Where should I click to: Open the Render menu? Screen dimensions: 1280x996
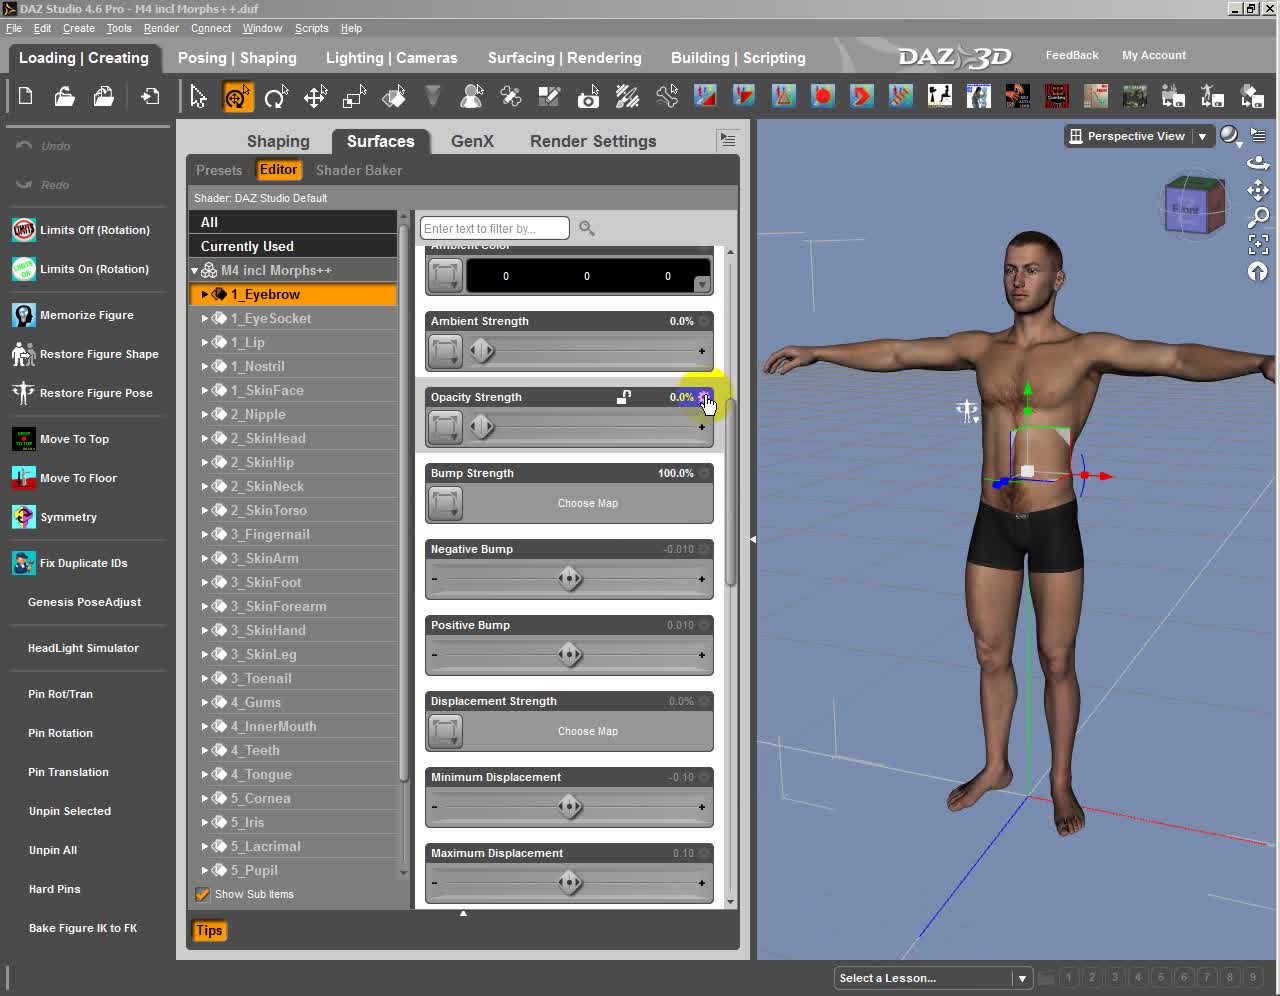coord(161,28)
